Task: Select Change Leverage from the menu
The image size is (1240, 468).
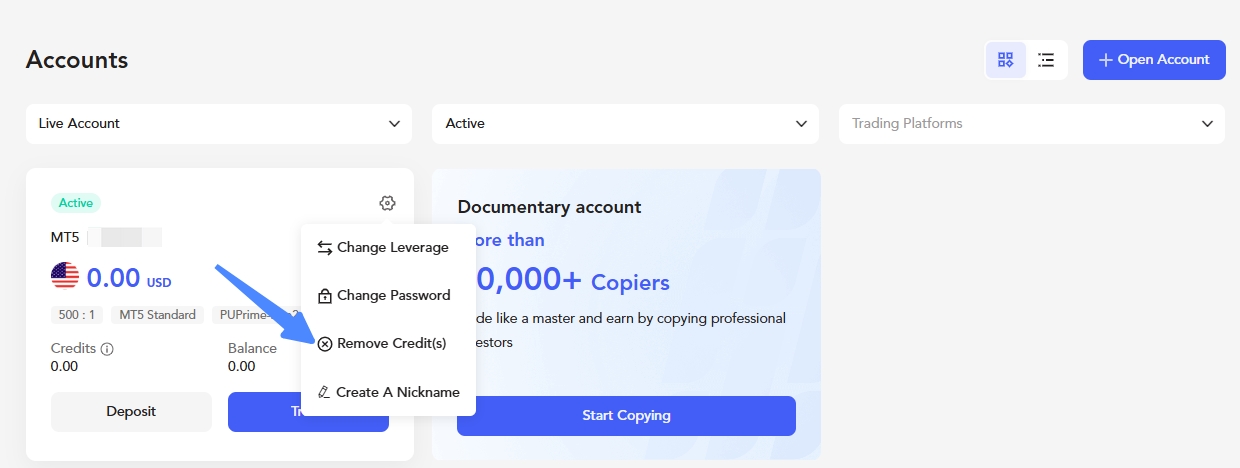Action: (x=392, y=247)
